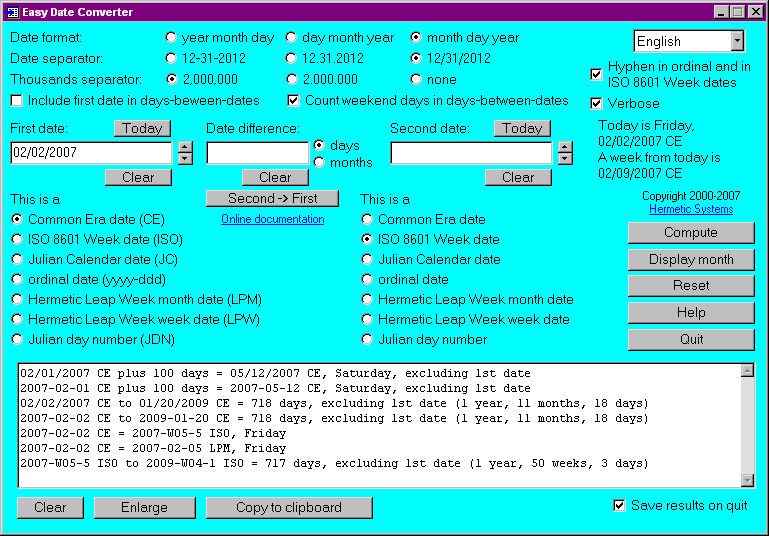Toggle 'Save results on quit' checkbox
Screen dimensions: 769x536
(619, 506)
